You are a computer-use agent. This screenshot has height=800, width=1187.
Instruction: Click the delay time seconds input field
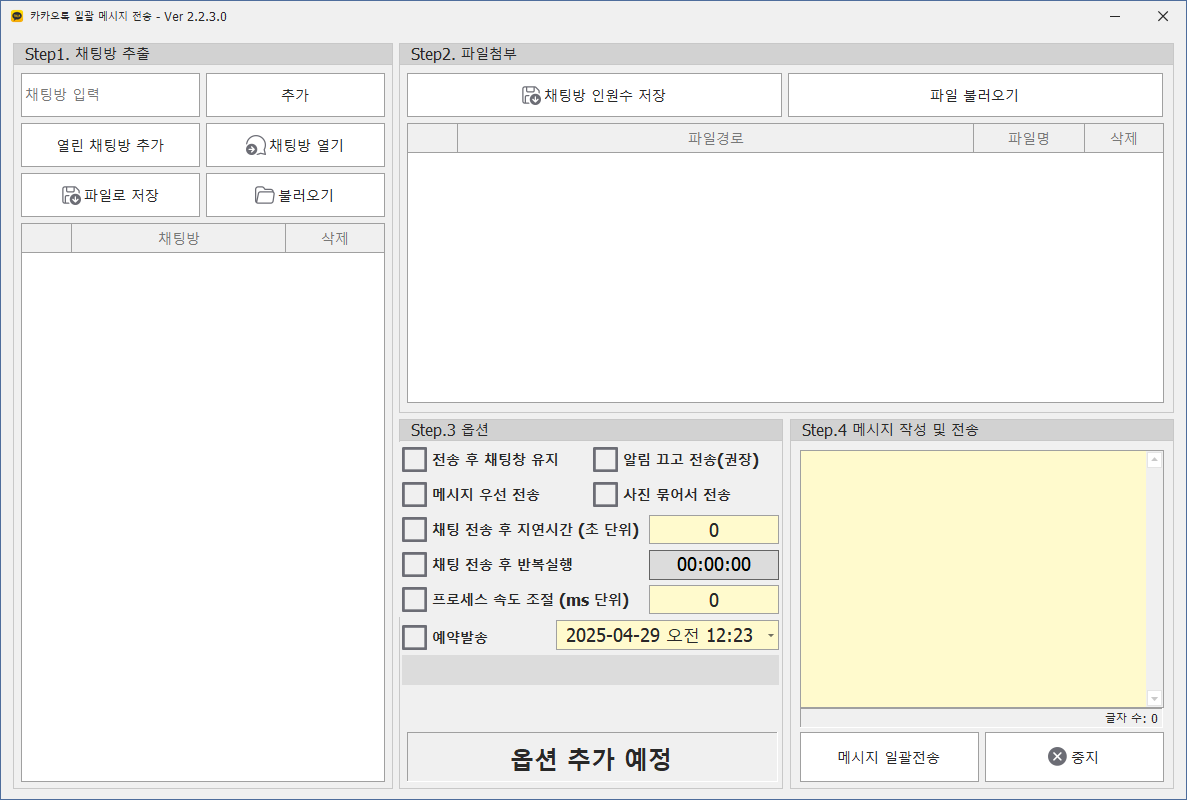714,530
